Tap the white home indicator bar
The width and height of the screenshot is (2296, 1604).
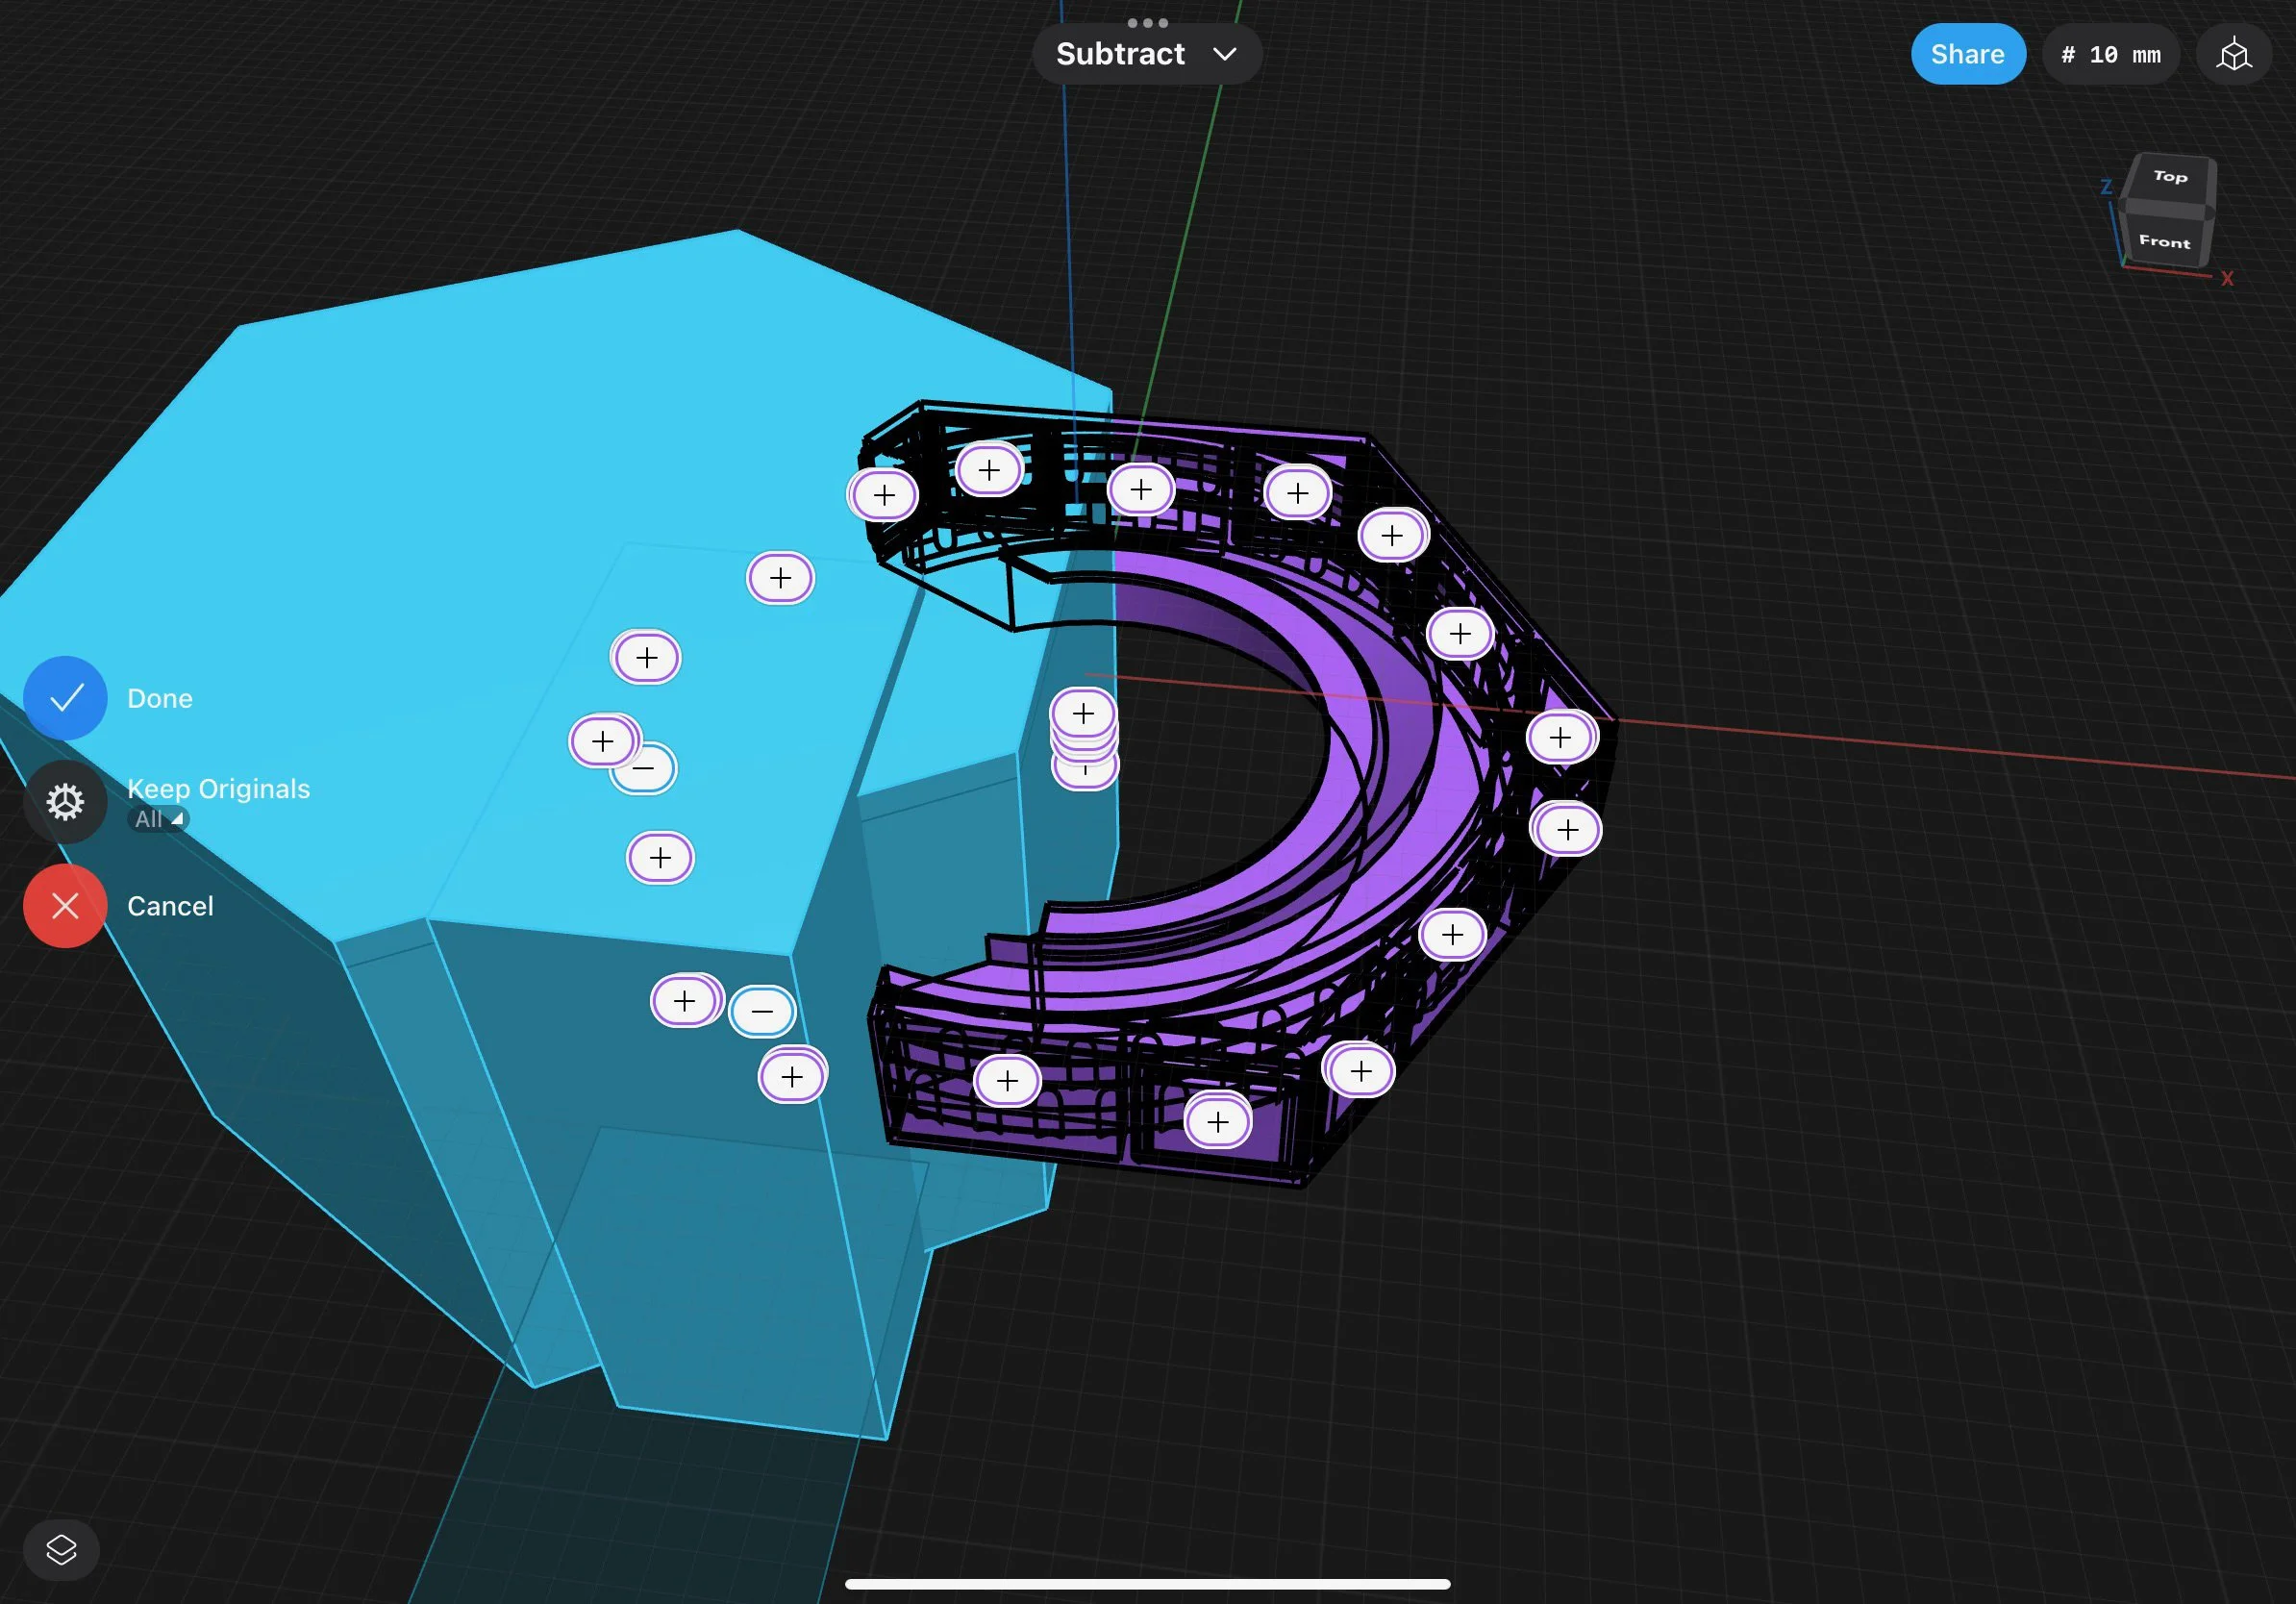1147,1584
